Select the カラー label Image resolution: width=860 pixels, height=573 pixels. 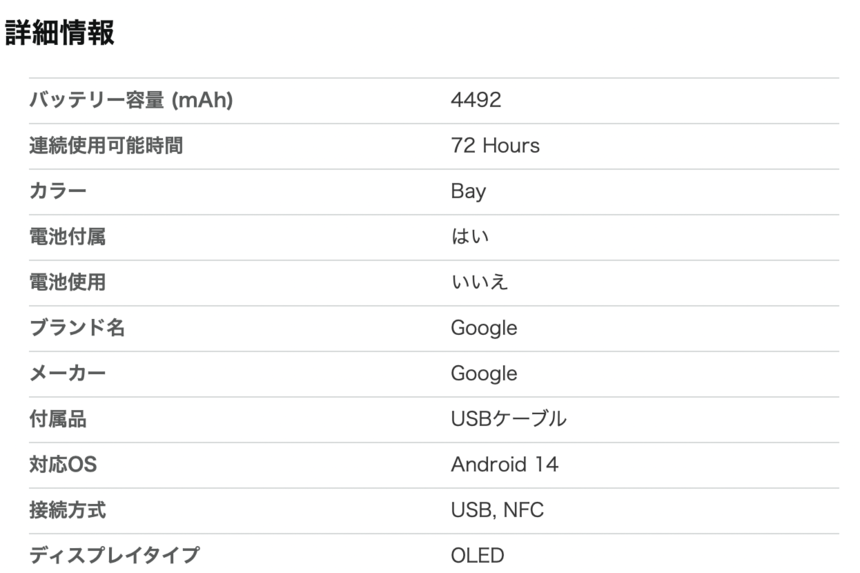coord(58,191)
